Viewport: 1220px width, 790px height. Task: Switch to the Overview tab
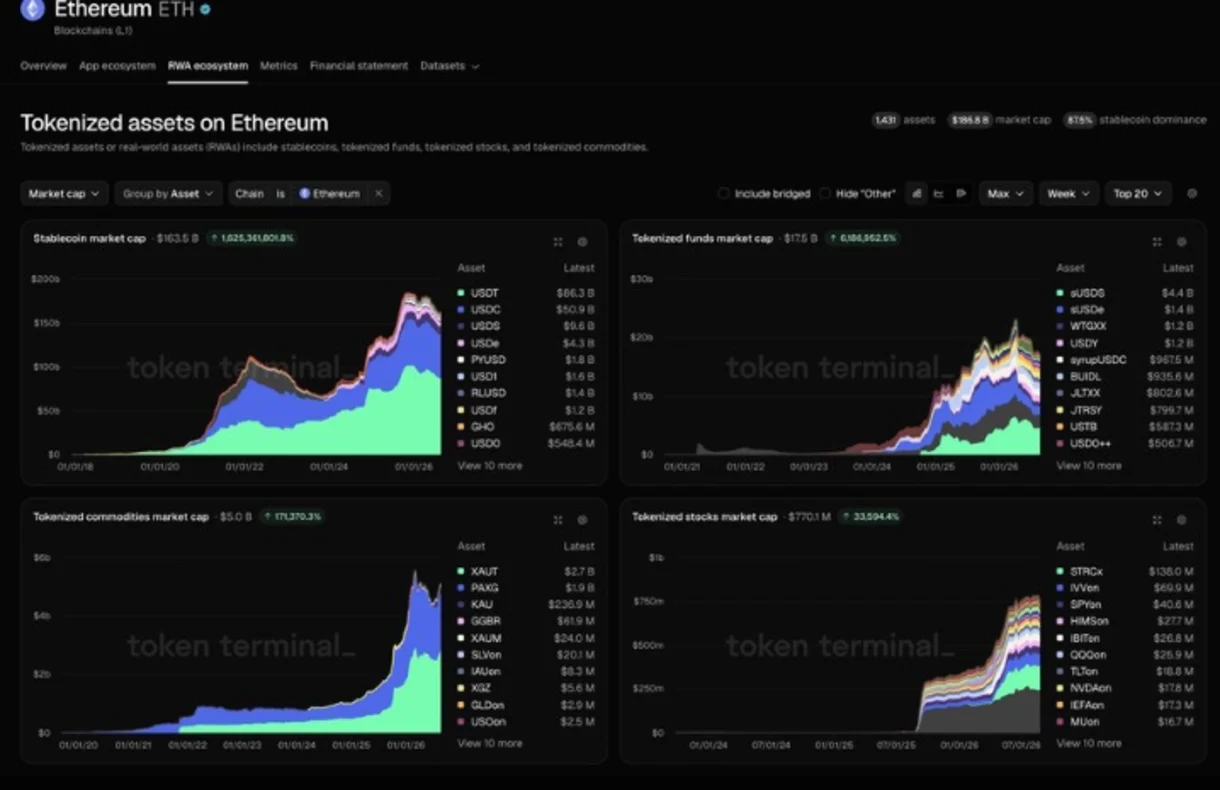(x=43, y=66)
